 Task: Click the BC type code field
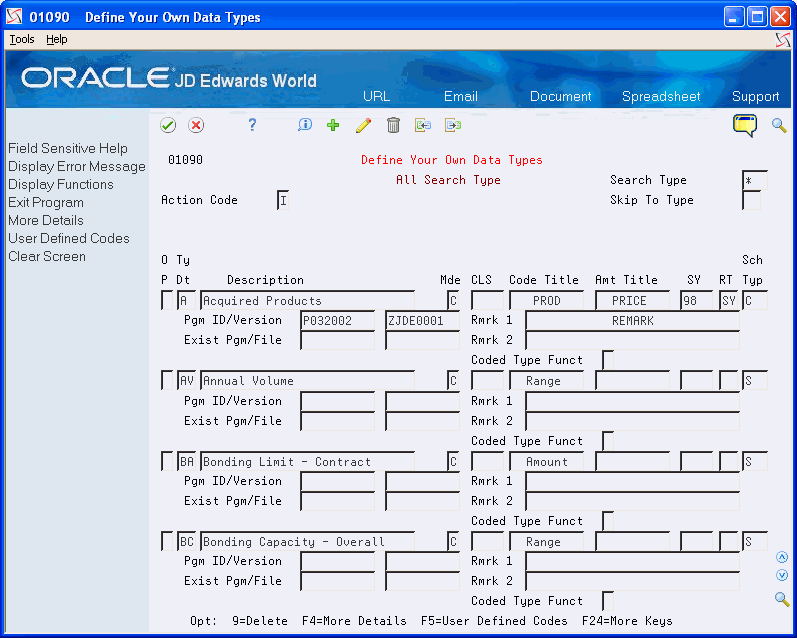(x=187, y=542)
